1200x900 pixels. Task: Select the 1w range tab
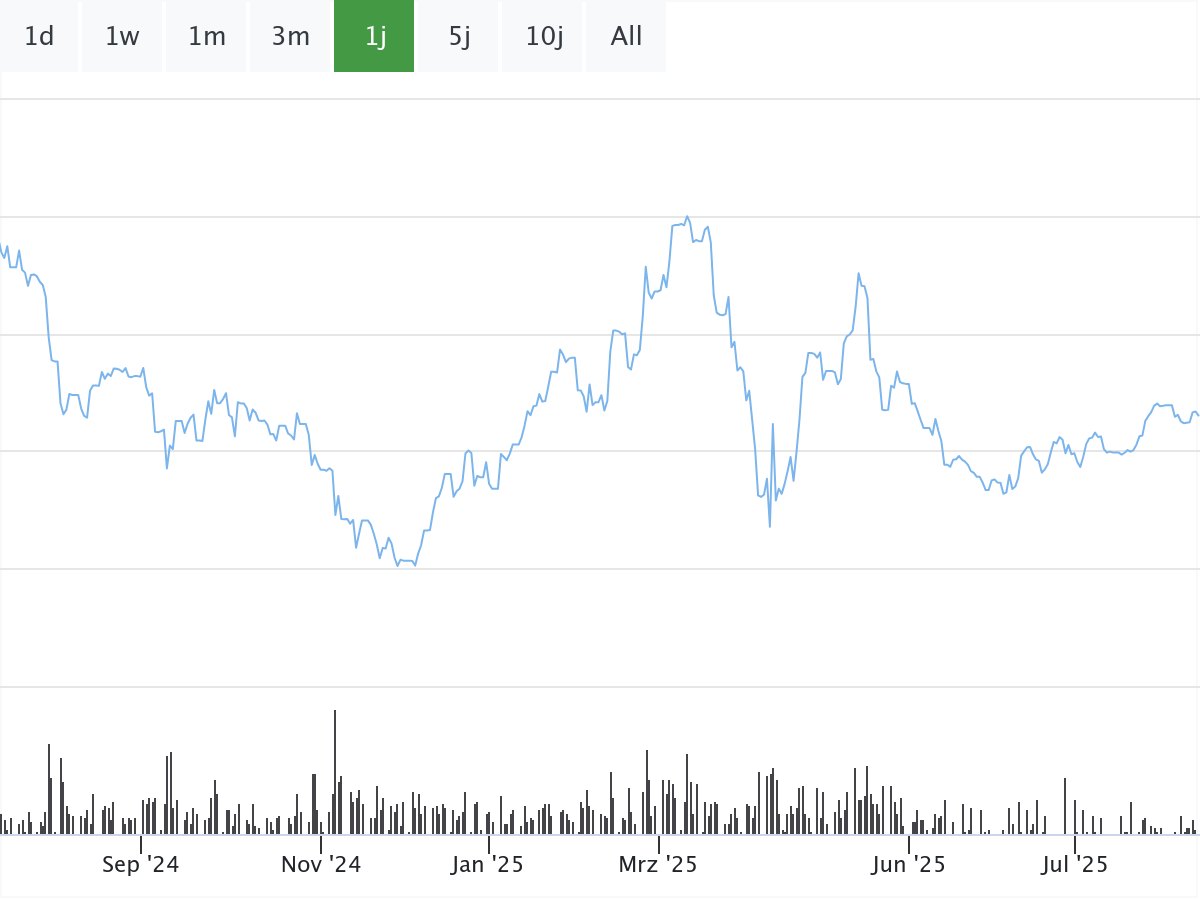tap(122, 37)
